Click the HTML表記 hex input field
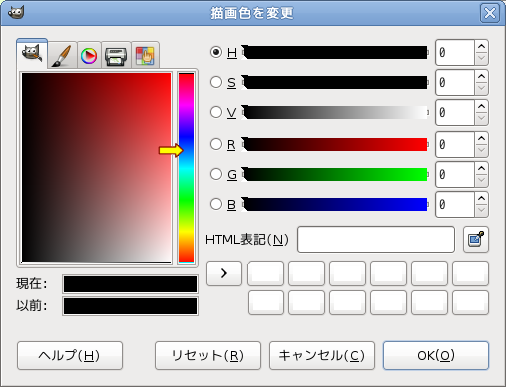Image resolution: width=506 pixels, height=387 pixels. pos(376,239)
